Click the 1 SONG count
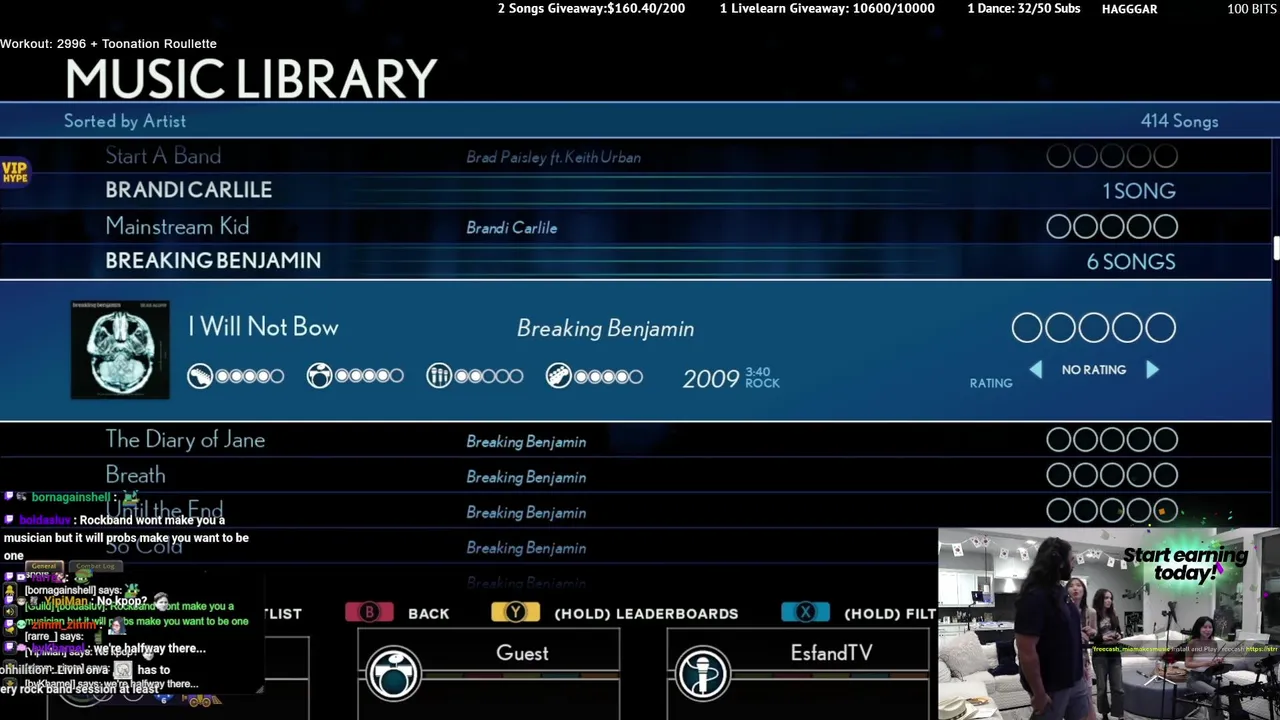 pos(1139,191)
